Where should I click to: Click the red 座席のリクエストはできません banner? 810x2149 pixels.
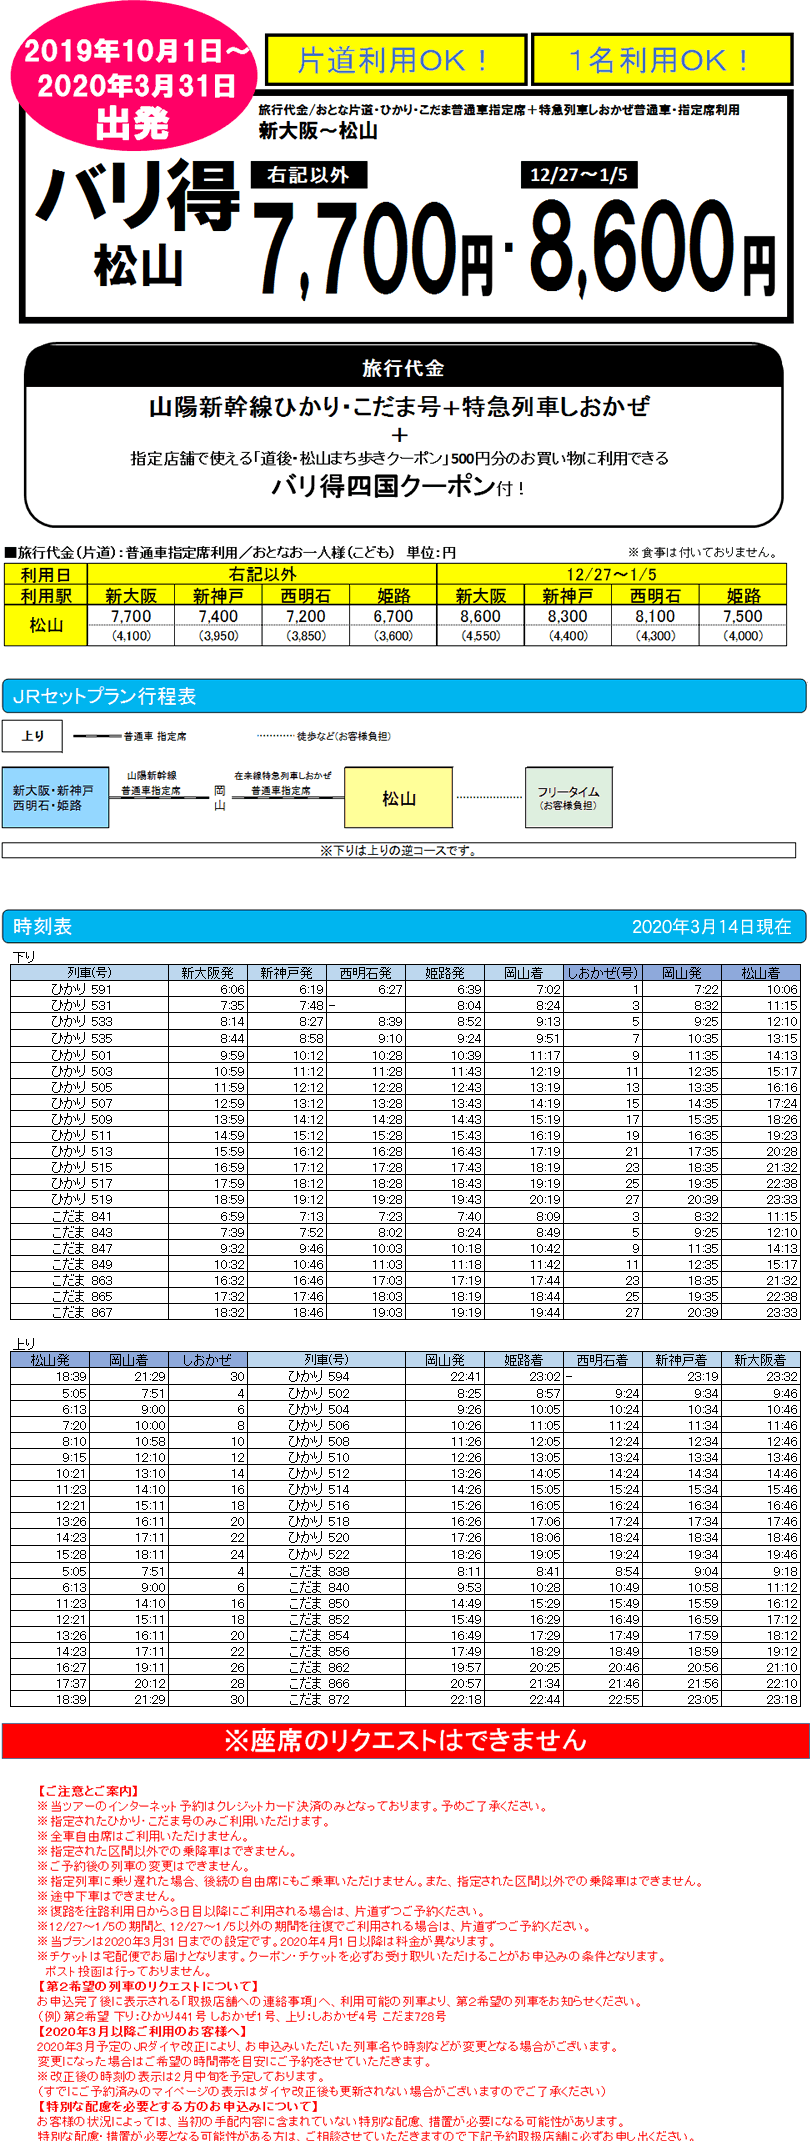tap(405, 1740)
